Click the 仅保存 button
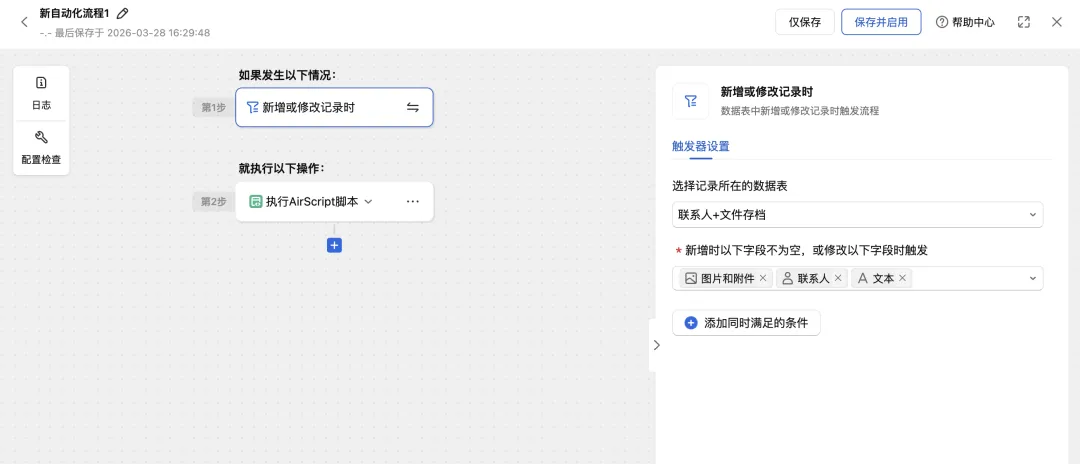The height and width of the screenshot is (464, 1080). (x=804, y=22)
